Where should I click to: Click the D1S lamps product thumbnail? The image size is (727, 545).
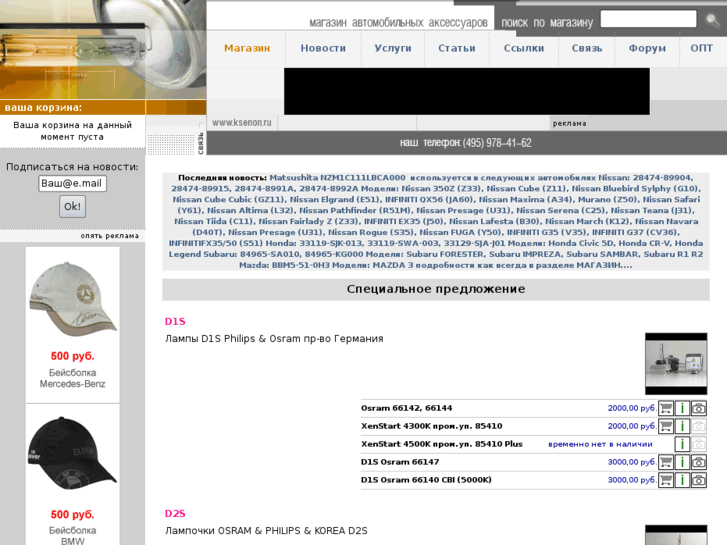pos(676,364)
